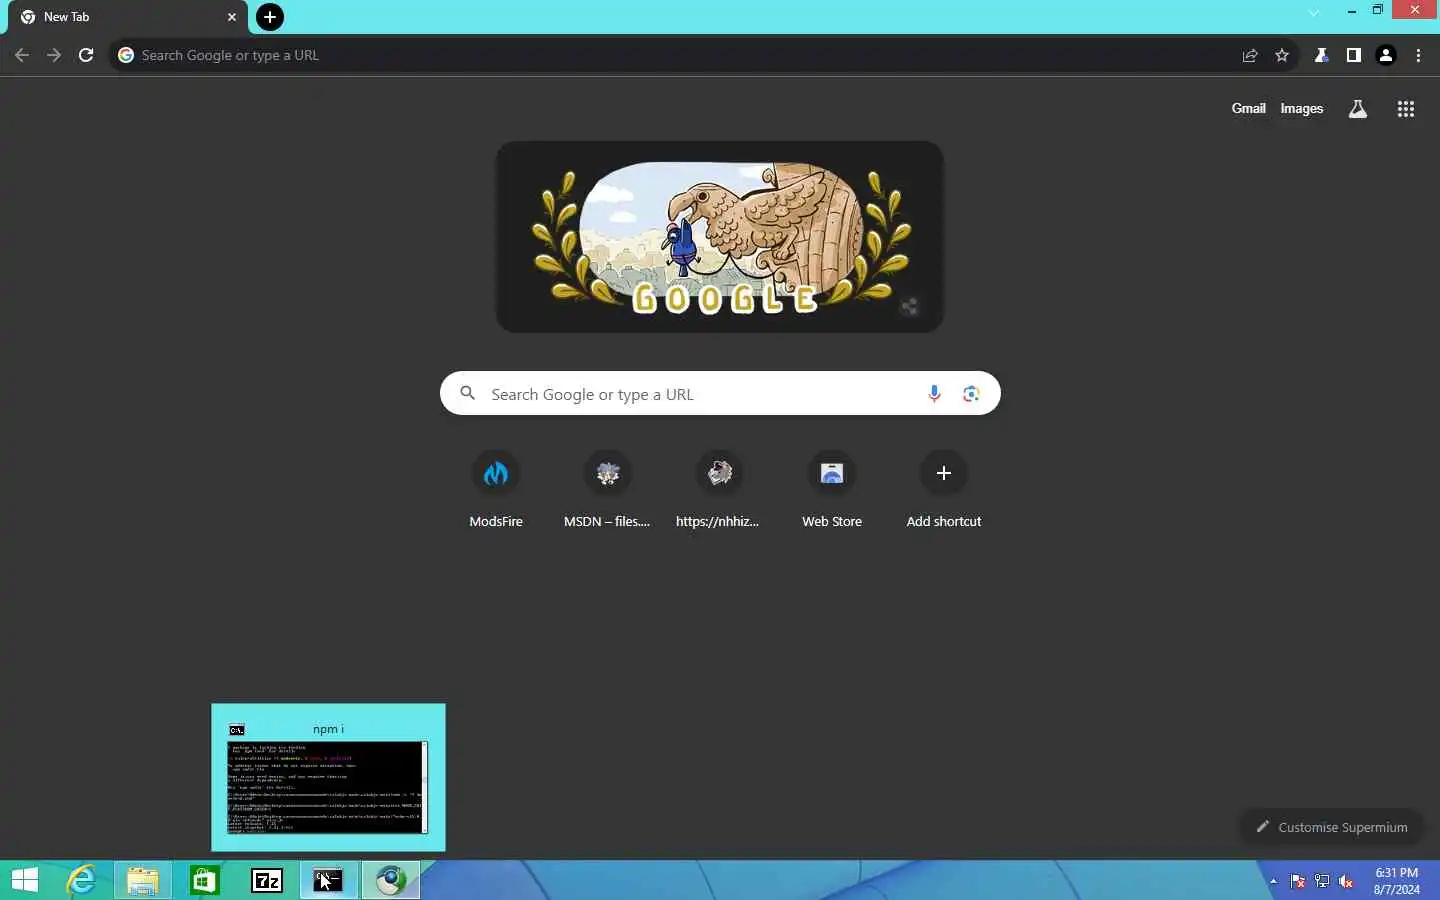This screenshot has width=1440, height=900.
Task: Switch to Supermium browser taskbar icon
Action: [391, 880]
